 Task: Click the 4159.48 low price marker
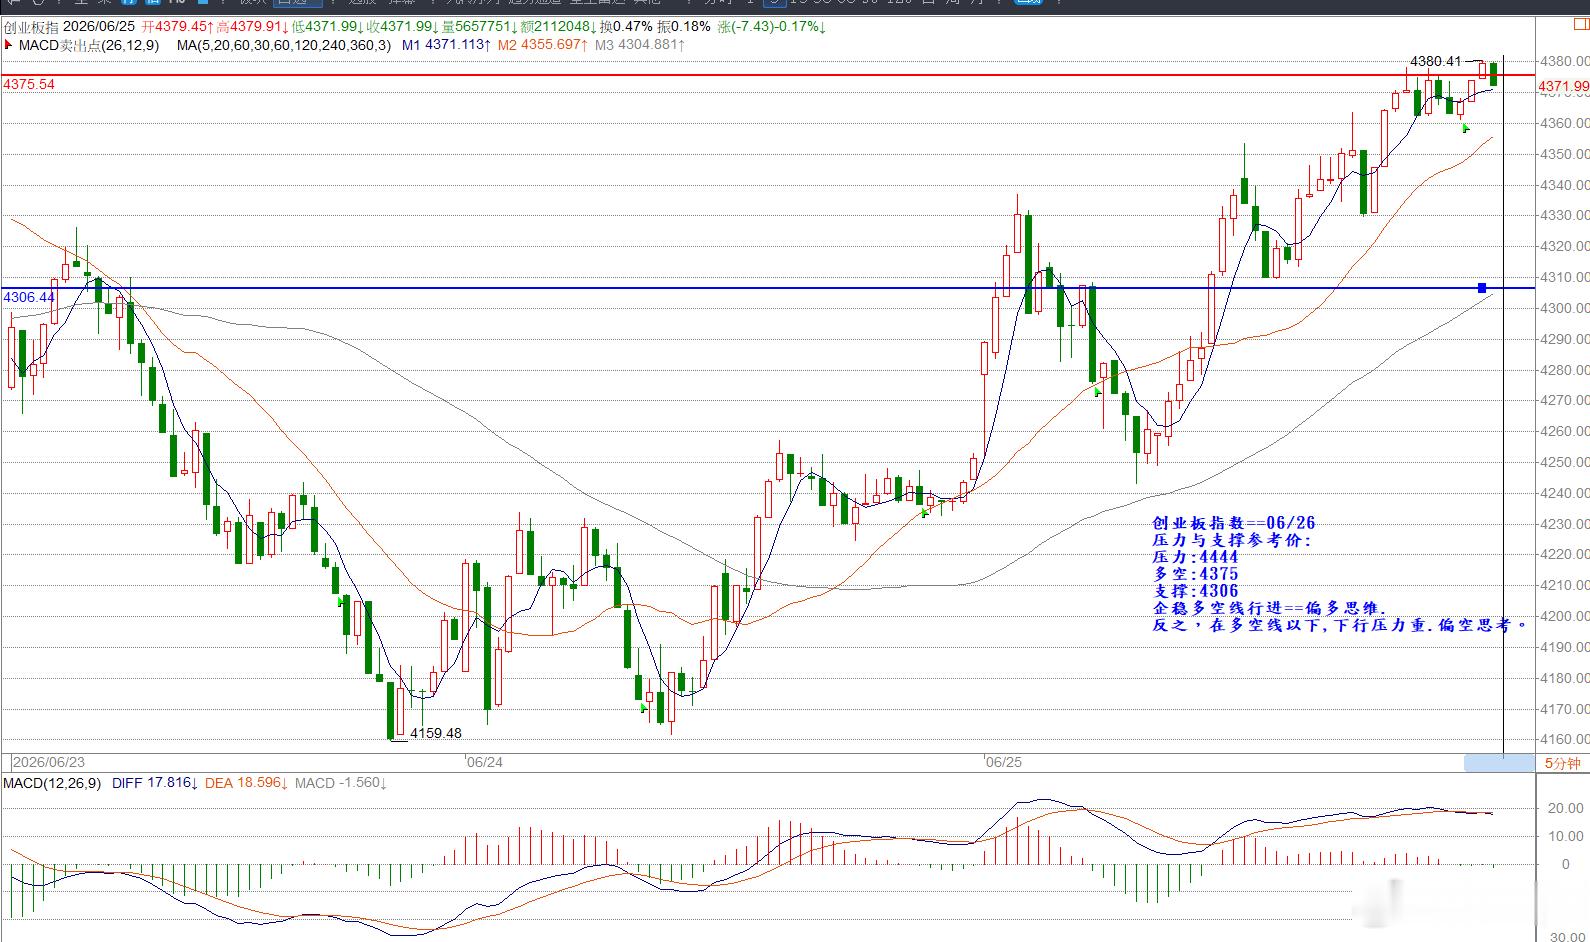(x=436, y=733)
